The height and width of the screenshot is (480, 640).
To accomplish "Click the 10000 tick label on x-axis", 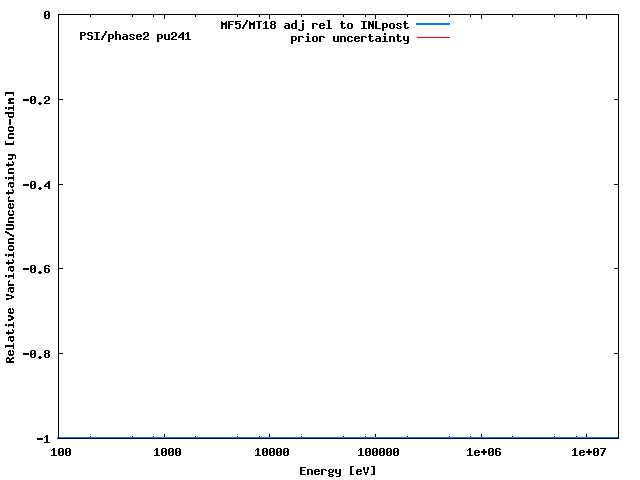I will (x=271, y=453).
